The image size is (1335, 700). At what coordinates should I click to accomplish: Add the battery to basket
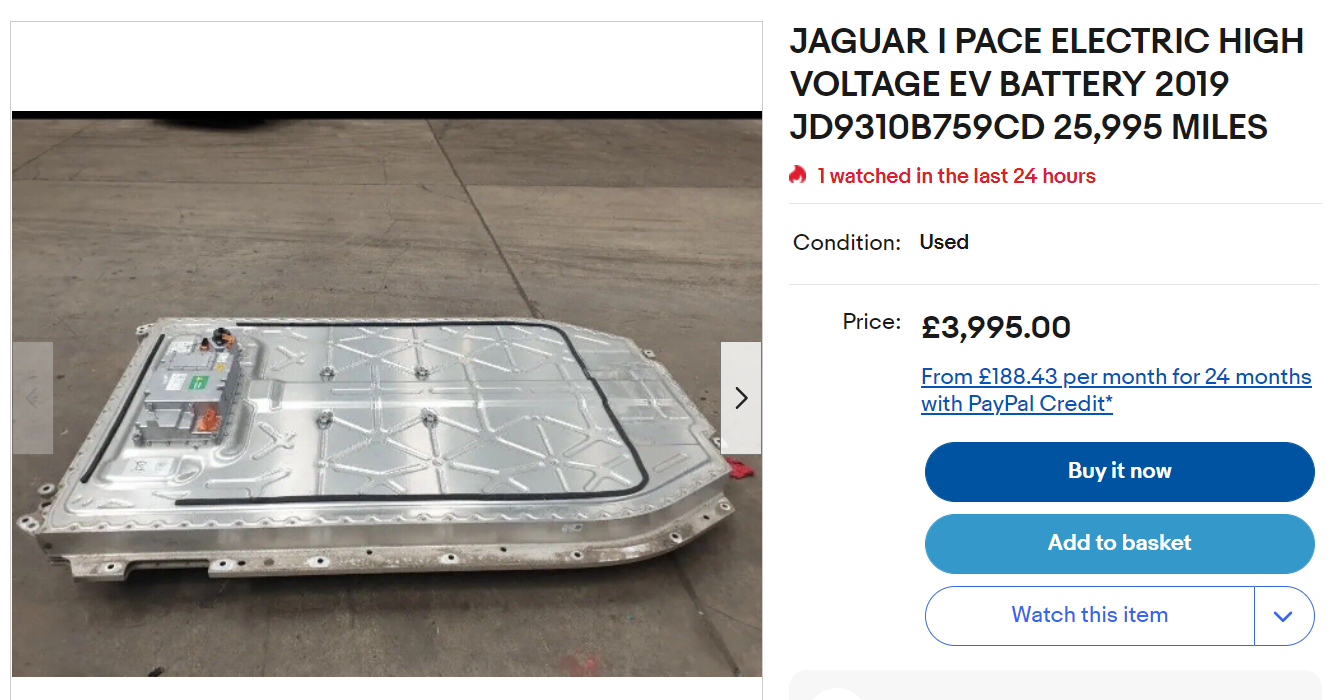pos(1119,543)
